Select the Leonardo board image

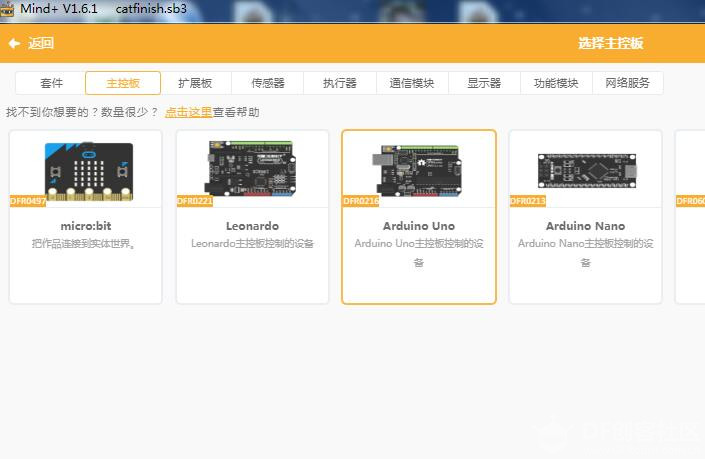click(250, 169)
